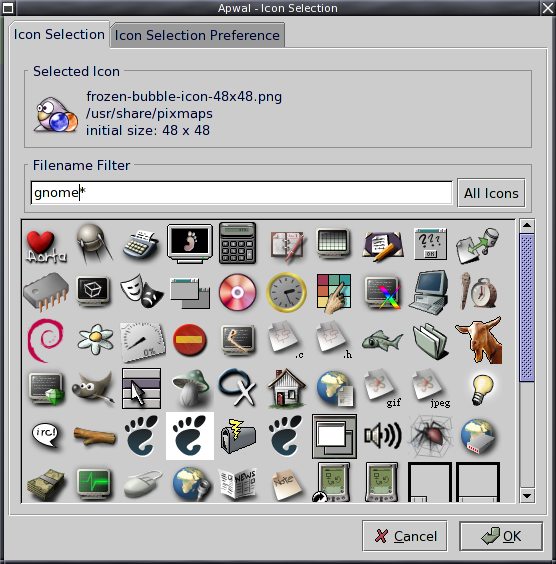Click into the Filename Filter text field
This screenshot has height=564, width=556.
[241, 193]
